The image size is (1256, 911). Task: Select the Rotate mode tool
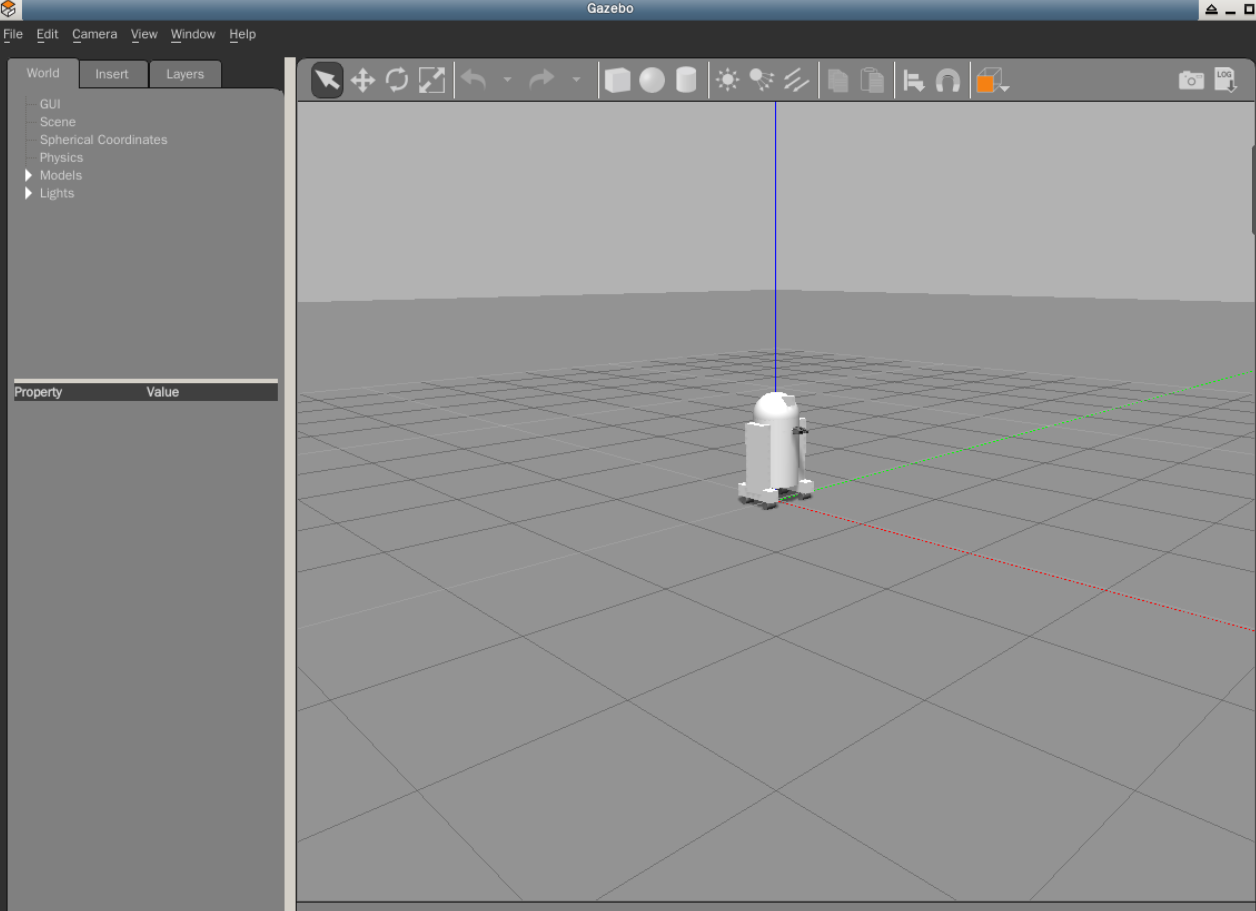(397, 81)
